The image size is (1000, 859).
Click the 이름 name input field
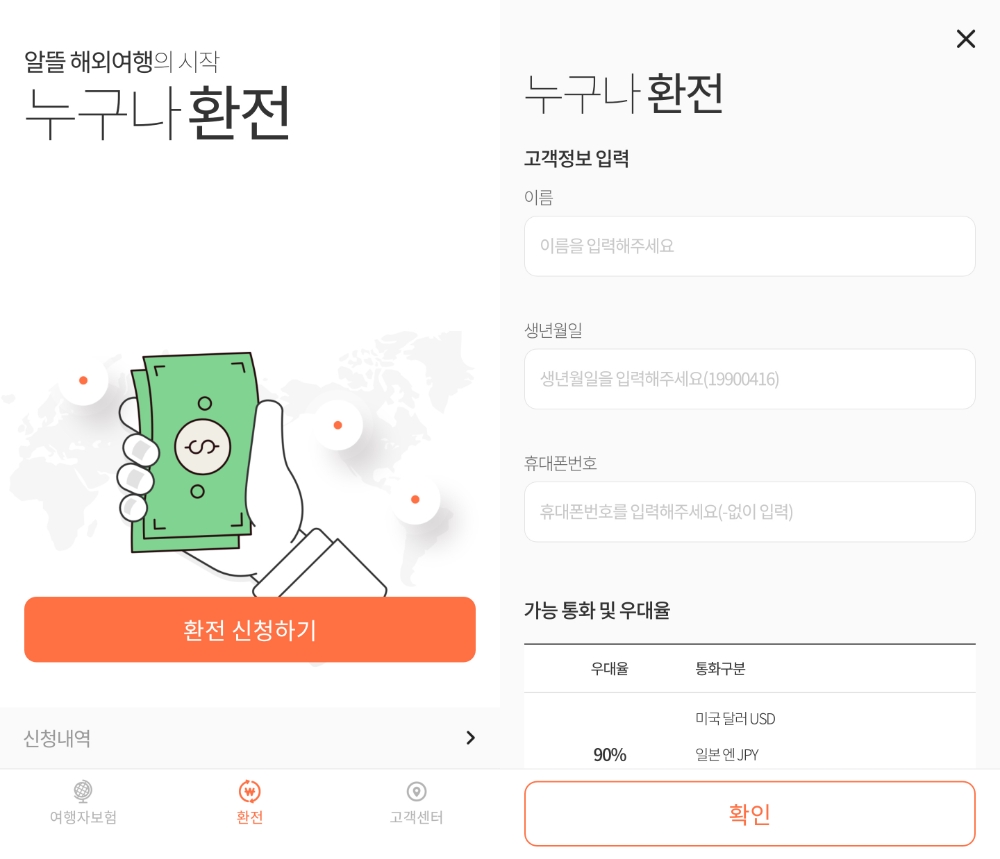coord(749,246)
